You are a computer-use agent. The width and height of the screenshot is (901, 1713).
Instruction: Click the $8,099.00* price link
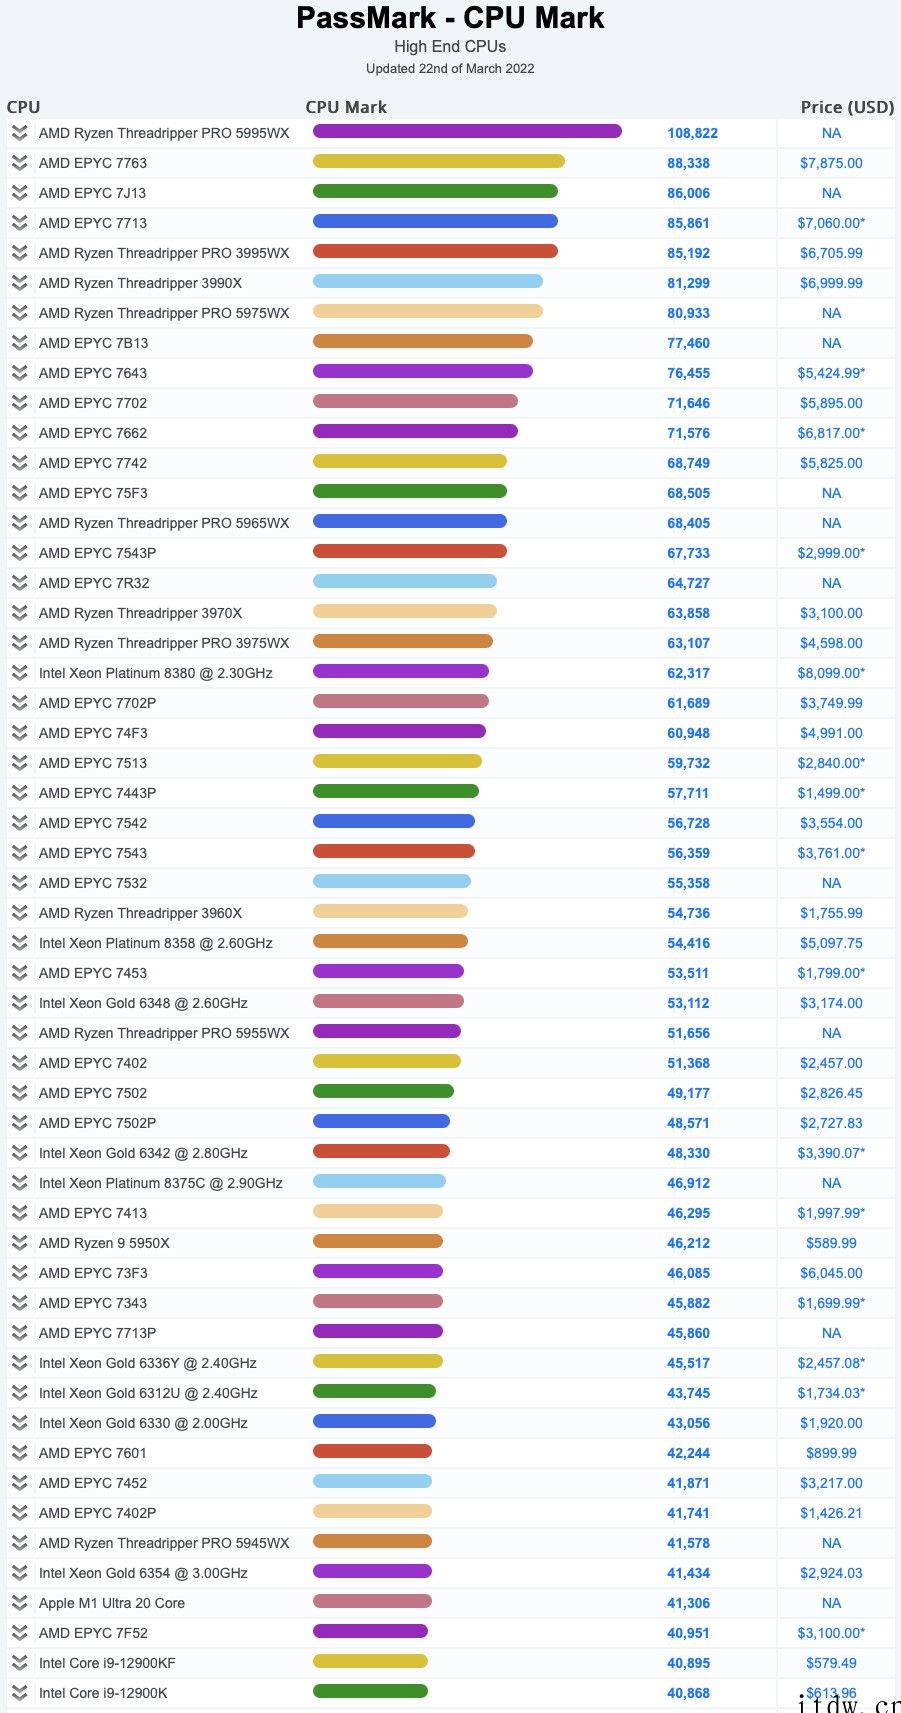point(831,673)
